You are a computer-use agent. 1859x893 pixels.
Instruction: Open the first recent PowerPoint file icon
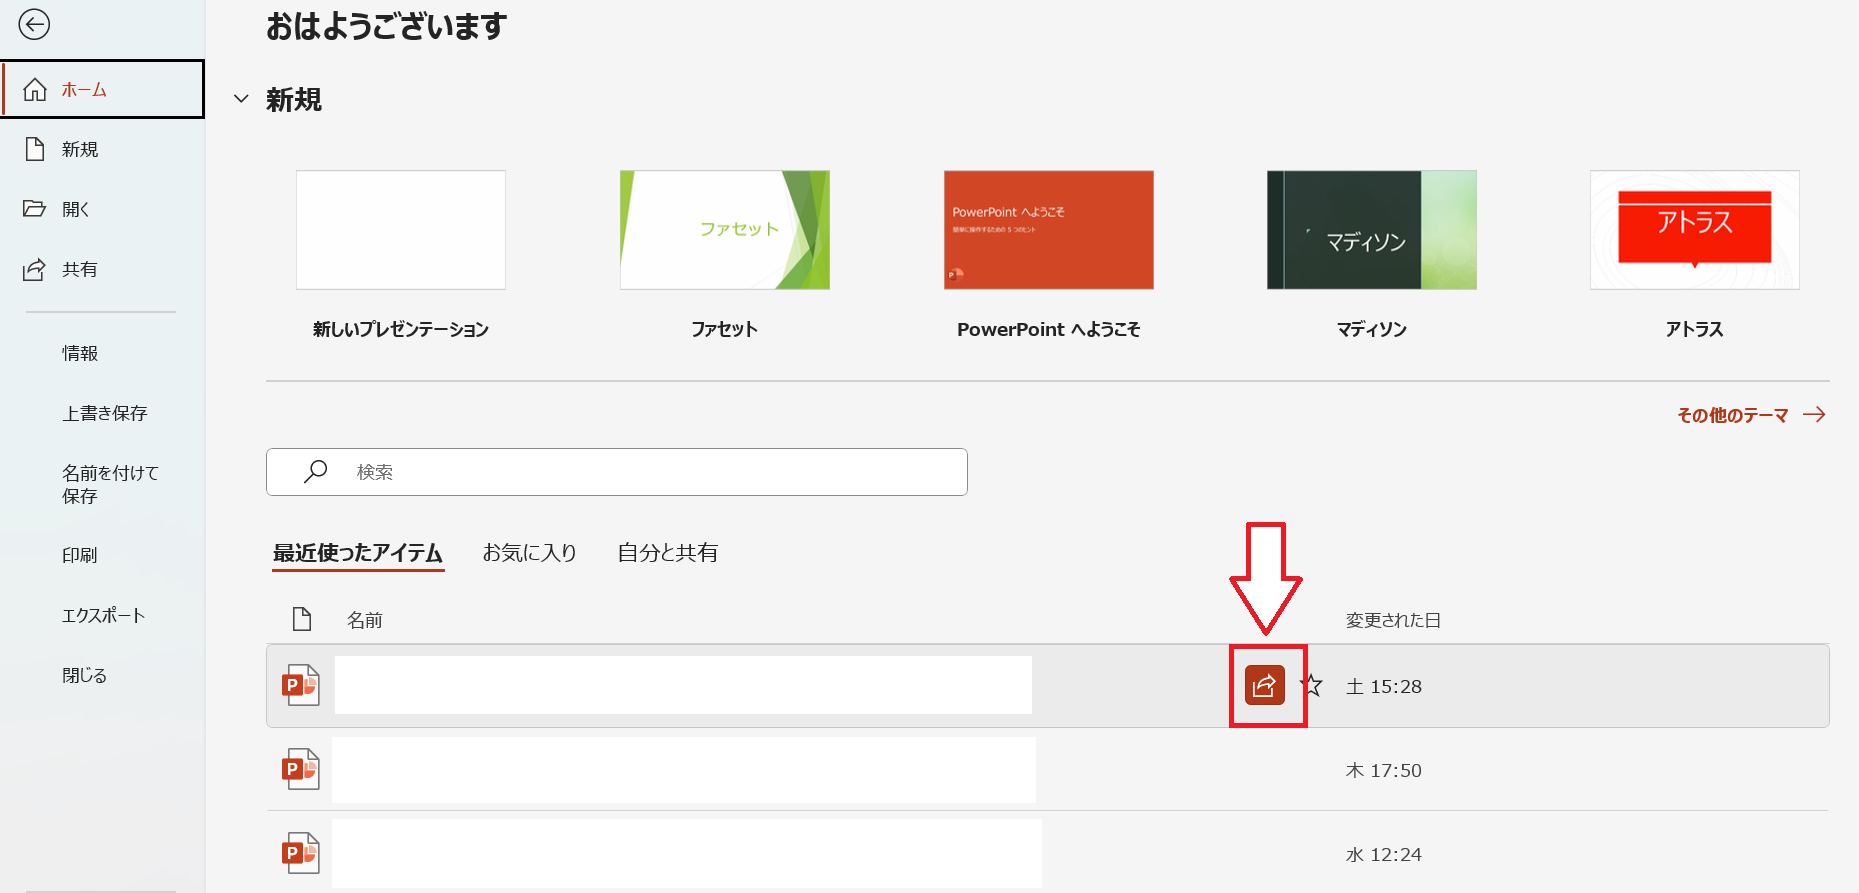tap(300, 686)
